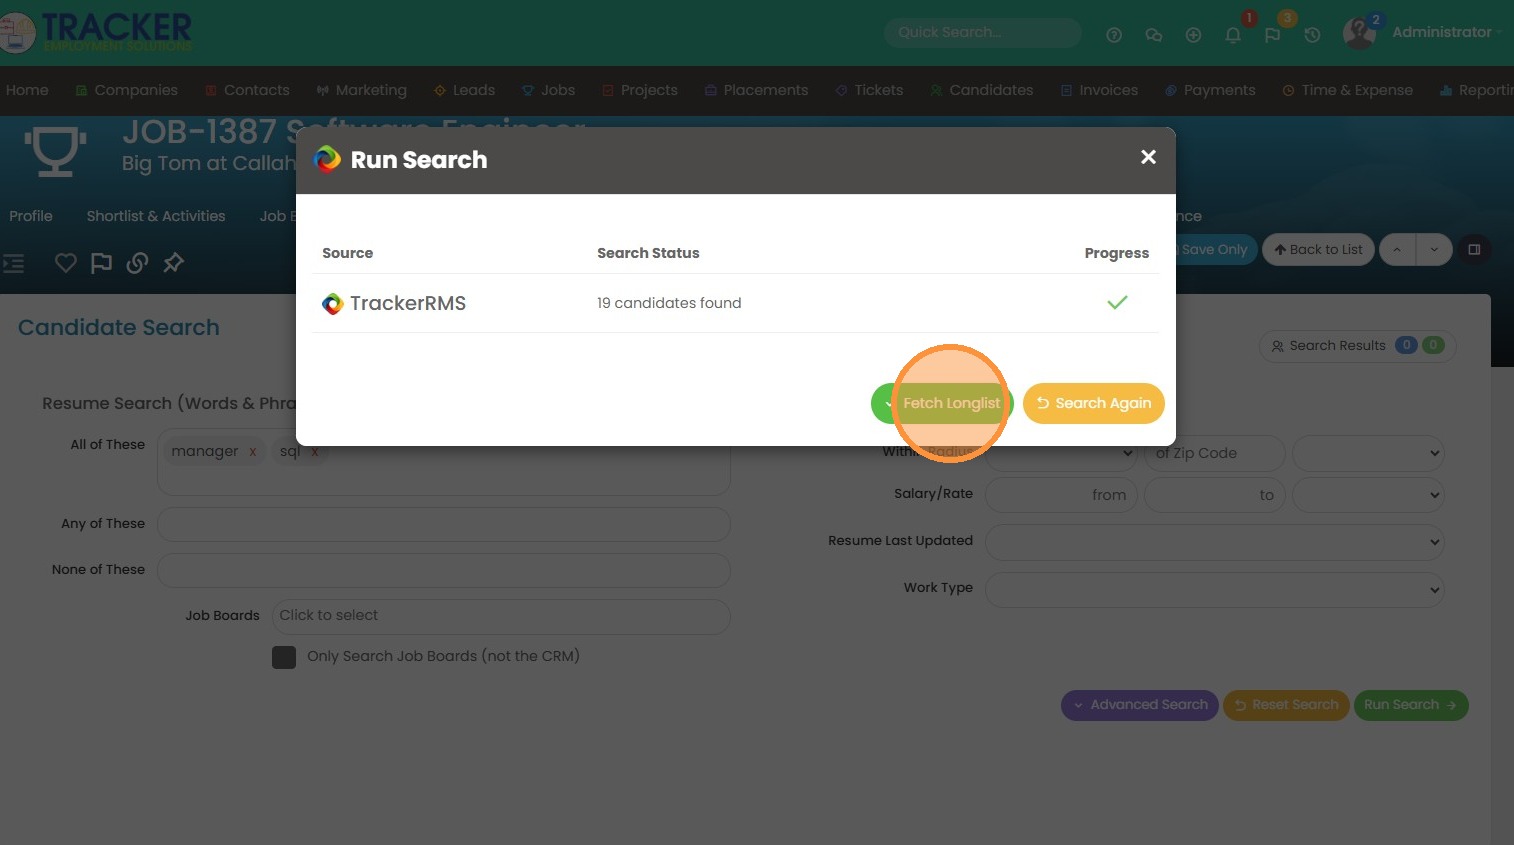Click the Search Again button
This screenshot has width=1514, height=845.
coord(1093,403)
